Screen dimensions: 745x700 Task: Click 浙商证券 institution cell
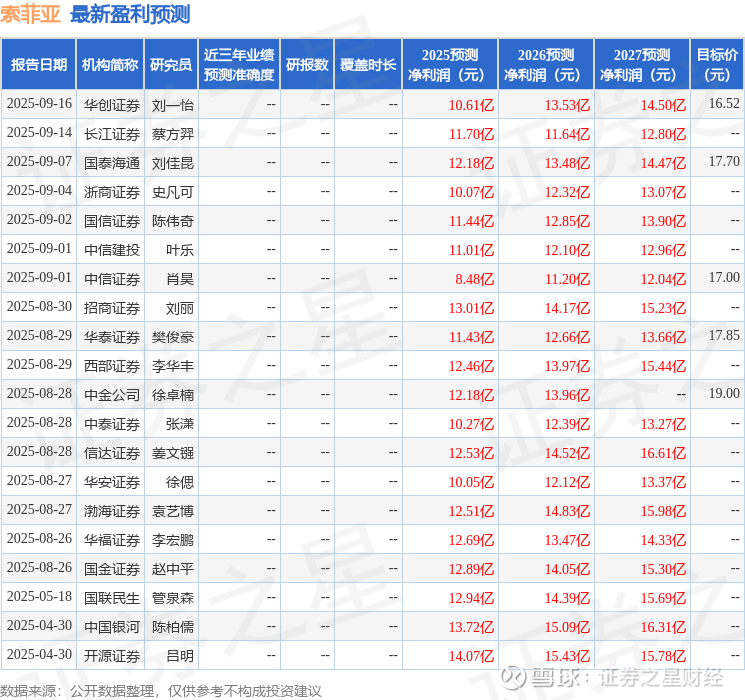112,192
